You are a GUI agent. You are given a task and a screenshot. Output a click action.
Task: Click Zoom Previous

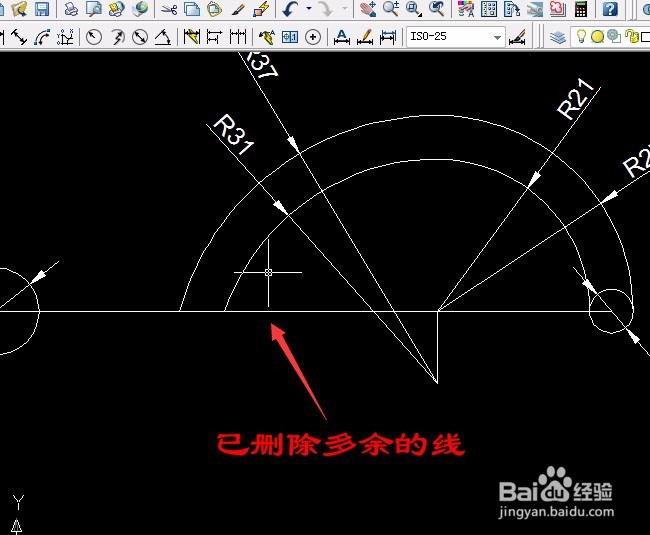click(x=437, y=8)
